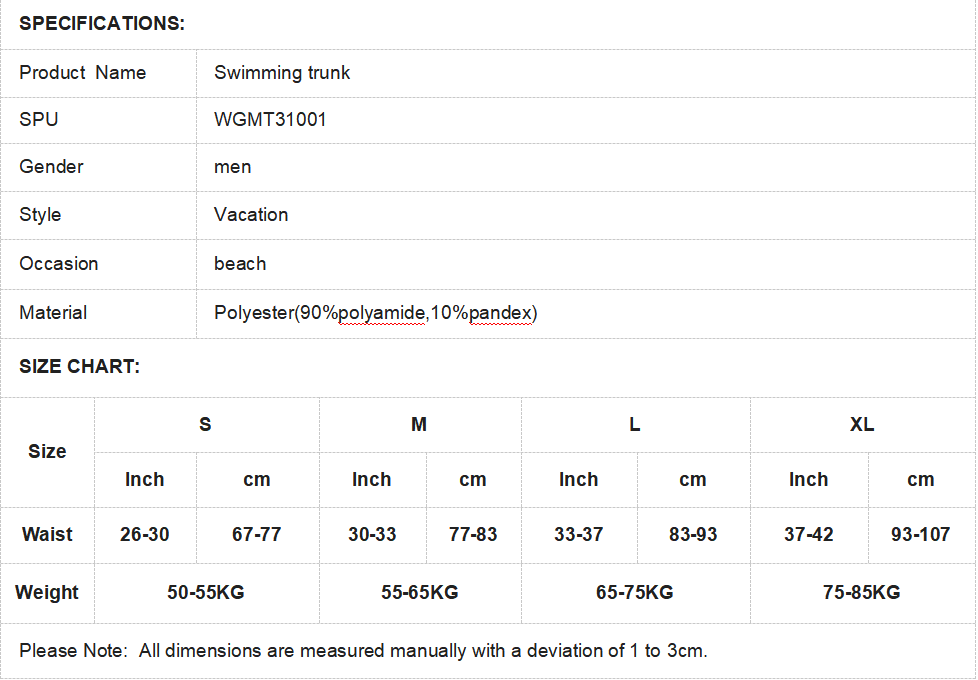
Task: Select the Occasion value beach
Action: [x=240, y=263]
